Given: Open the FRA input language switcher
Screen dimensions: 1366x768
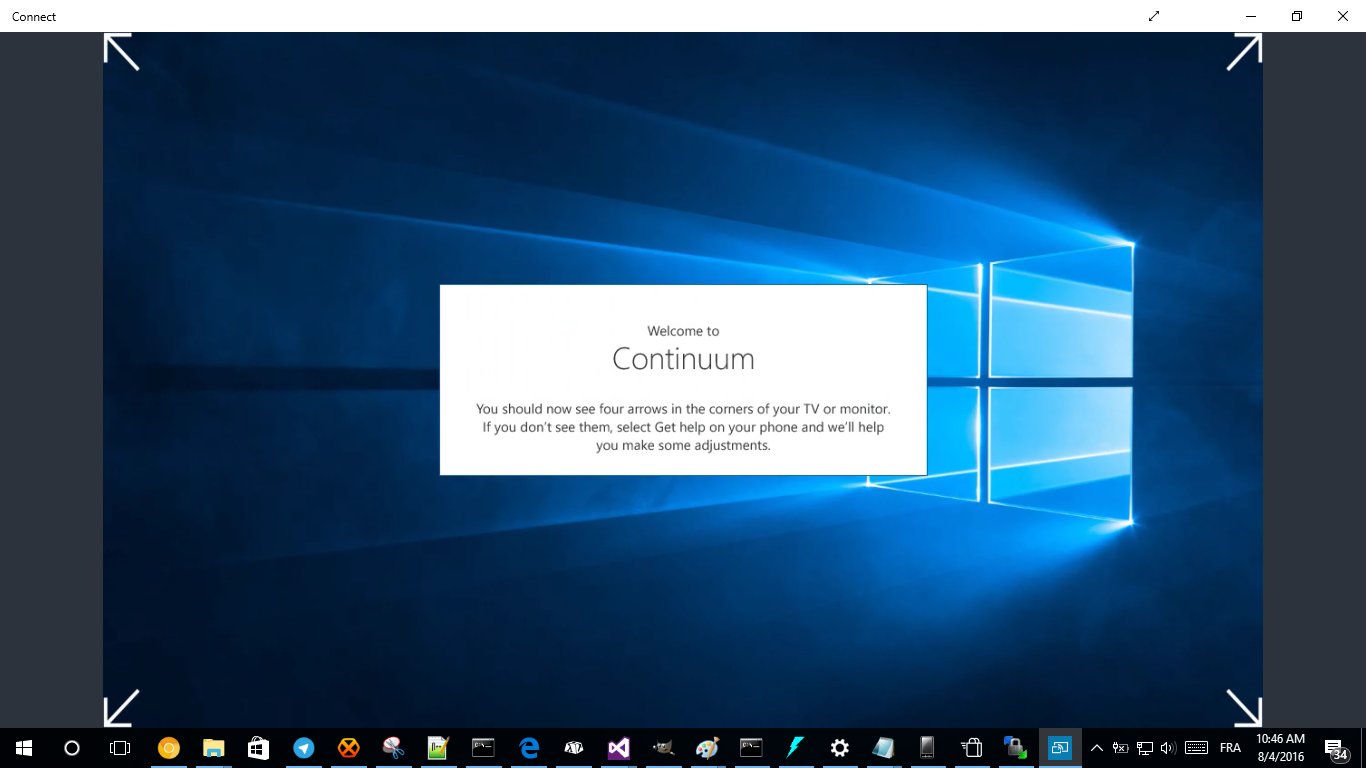Looking at the screenshot, I should coord(1230,748).
